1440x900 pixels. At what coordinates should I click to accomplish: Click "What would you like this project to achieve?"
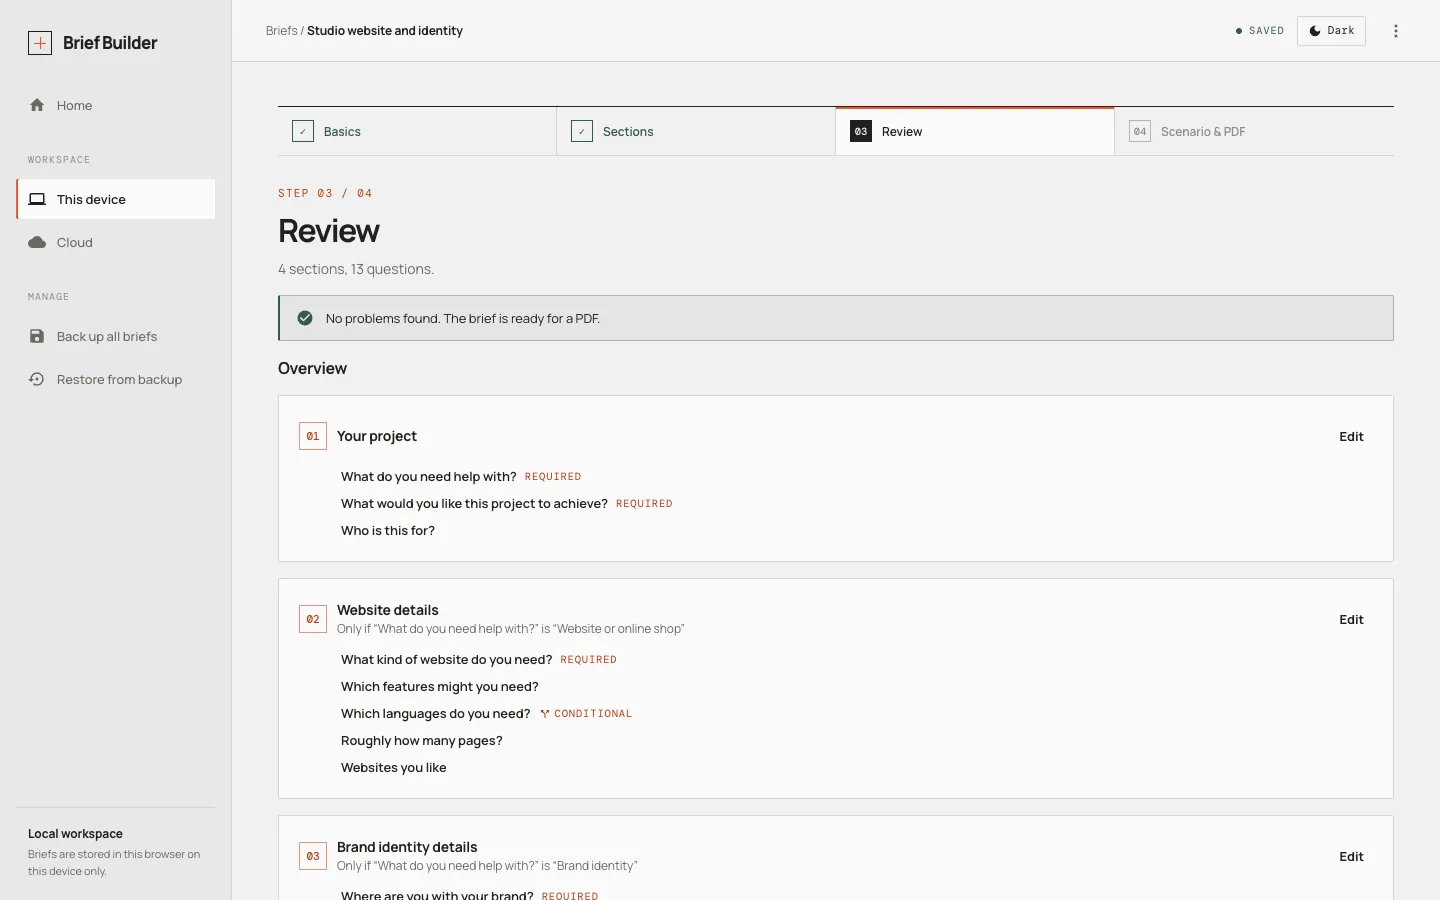point(474,504)
